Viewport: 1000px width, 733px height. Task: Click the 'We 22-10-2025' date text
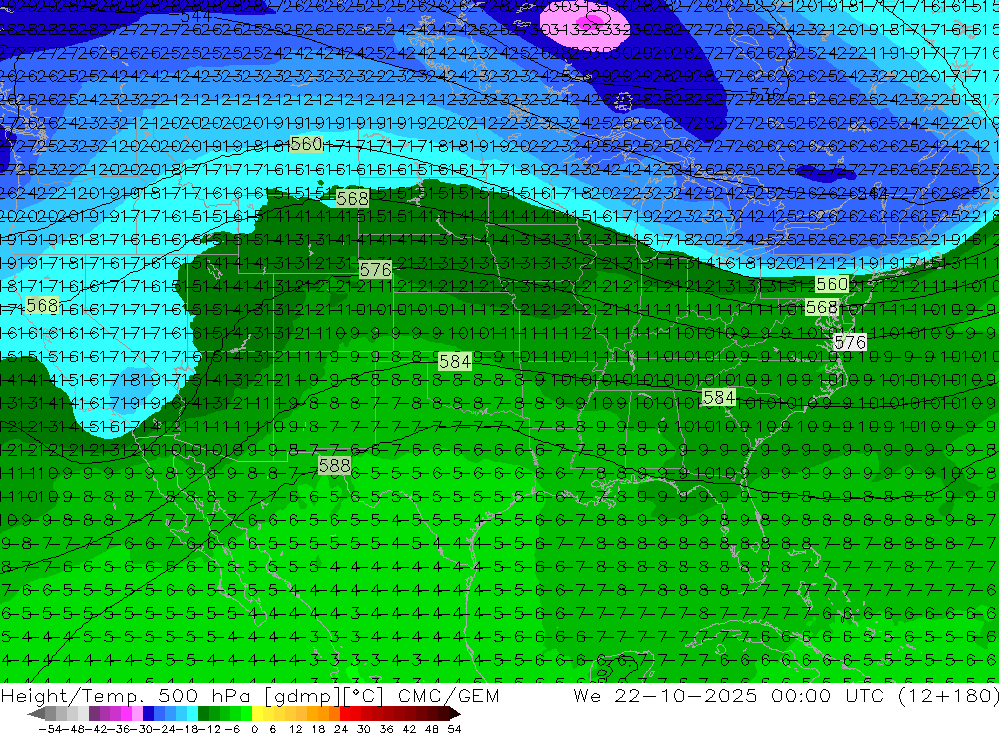point(665,695)
